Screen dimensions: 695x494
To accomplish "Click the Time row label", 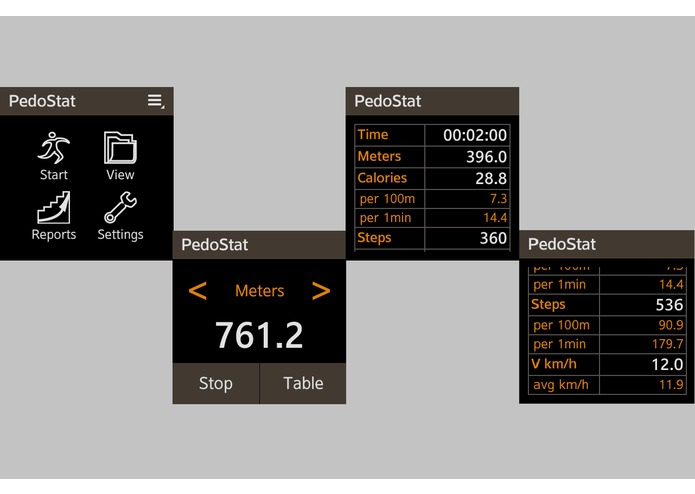I will (x=373, y=135).
